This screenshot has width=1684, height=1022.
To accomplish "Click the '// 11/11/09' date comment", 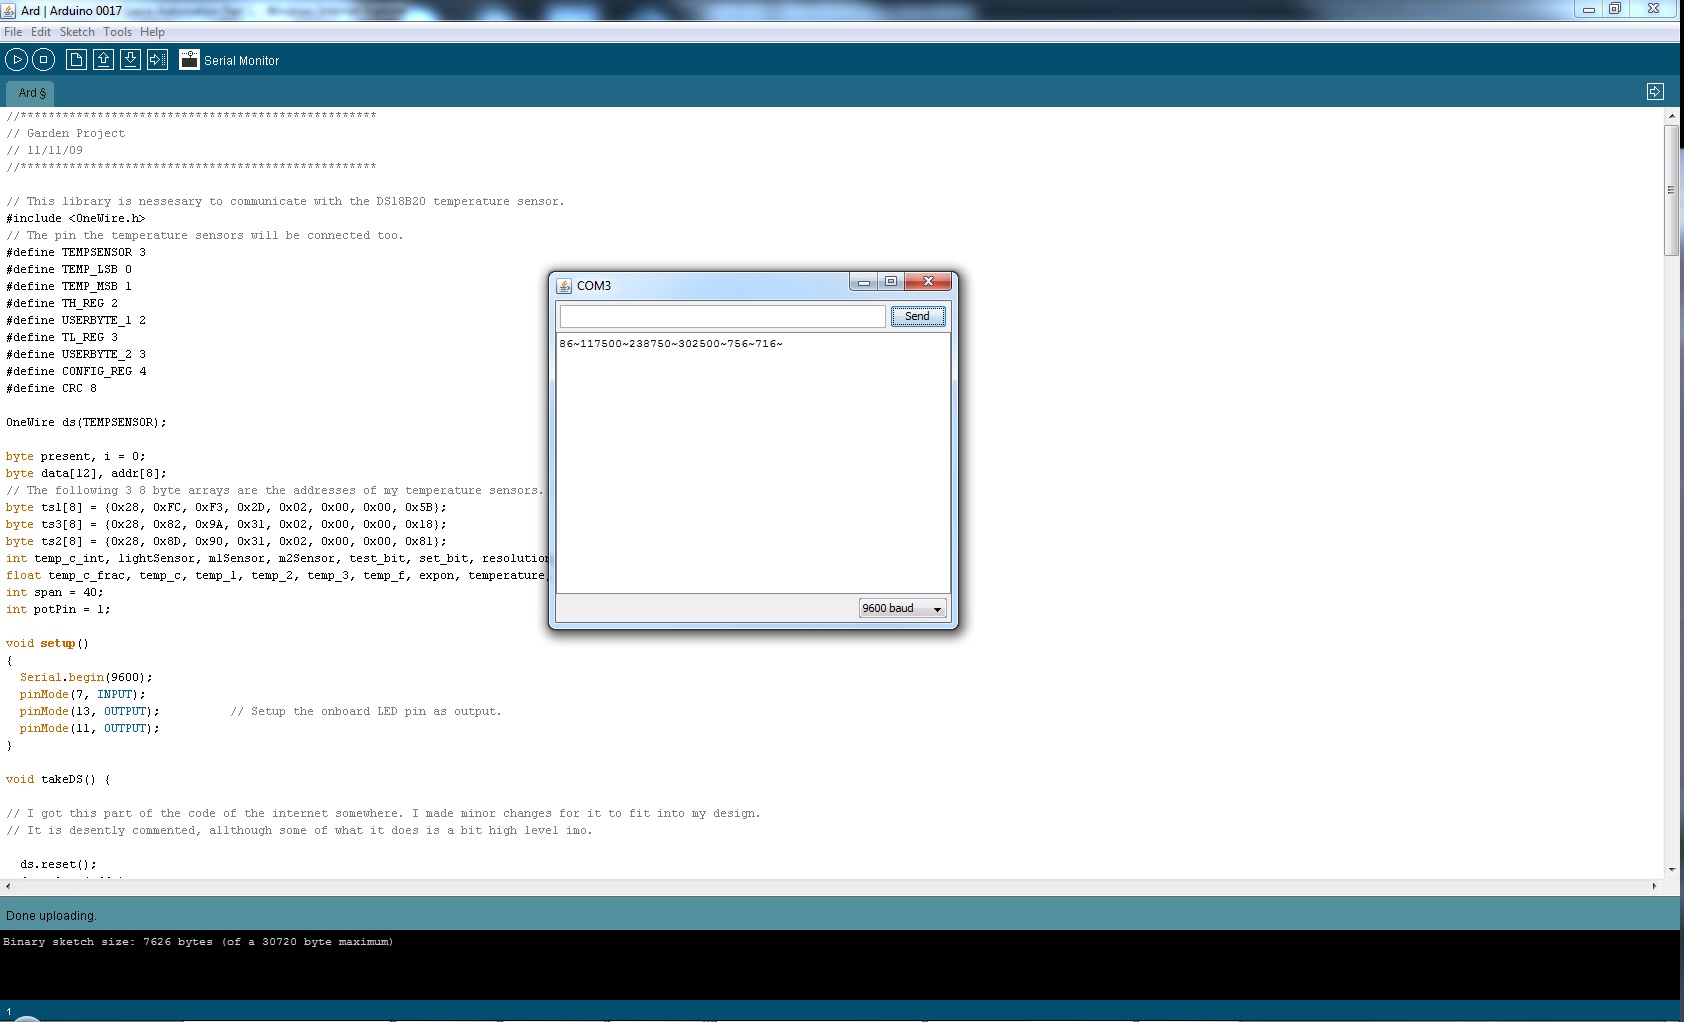I will point(44,150).
